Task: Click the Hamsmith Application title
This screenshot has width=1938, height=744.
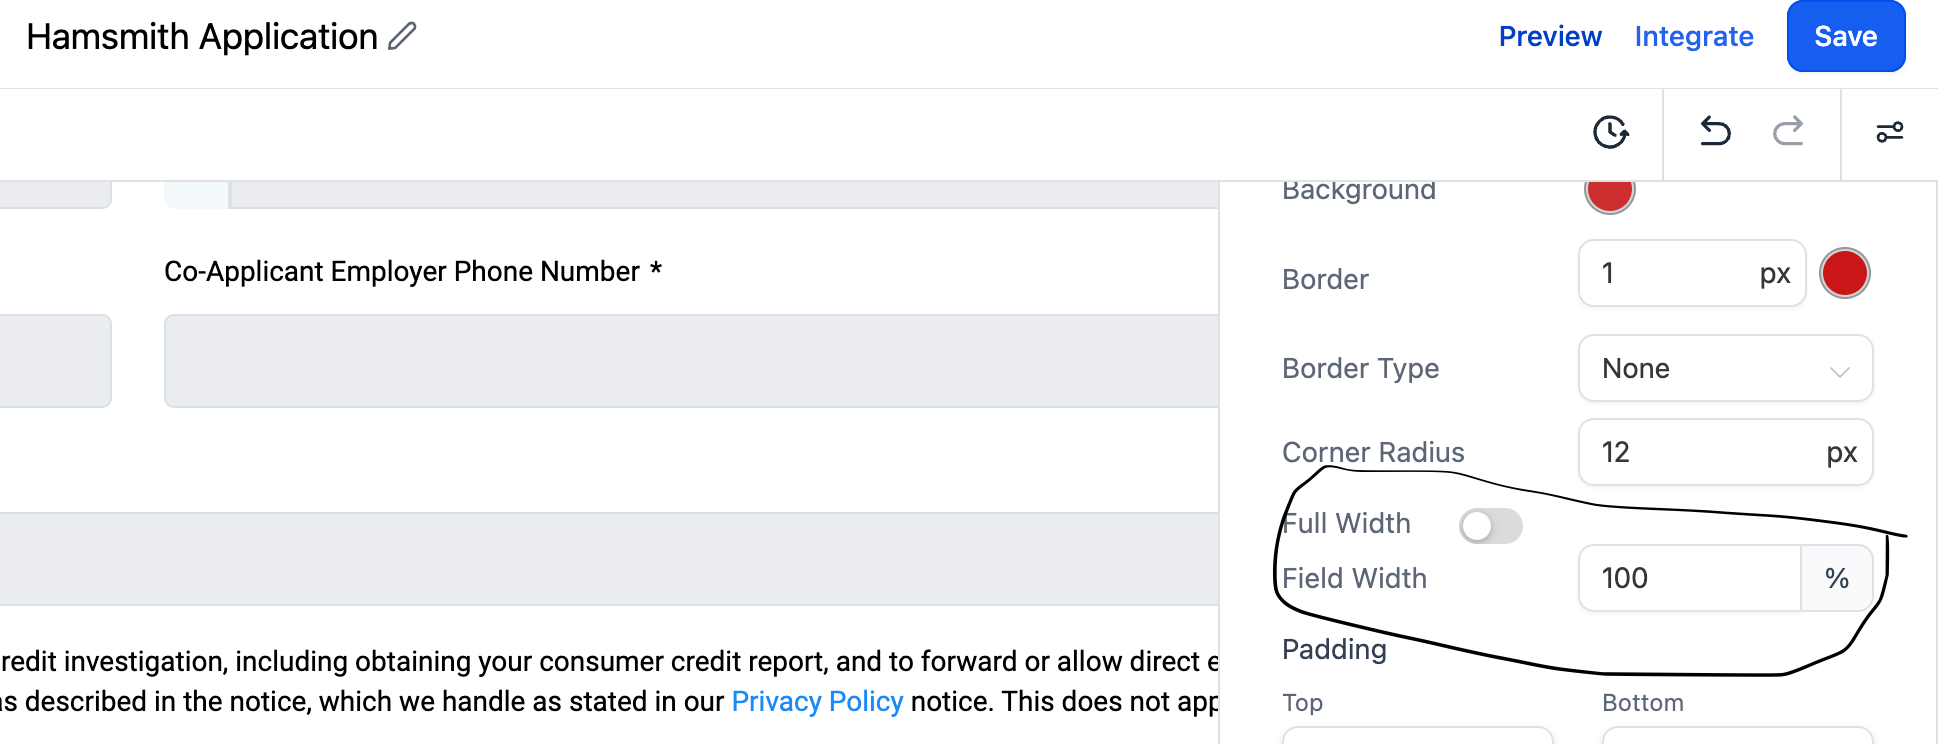Action: coord(202,37)
